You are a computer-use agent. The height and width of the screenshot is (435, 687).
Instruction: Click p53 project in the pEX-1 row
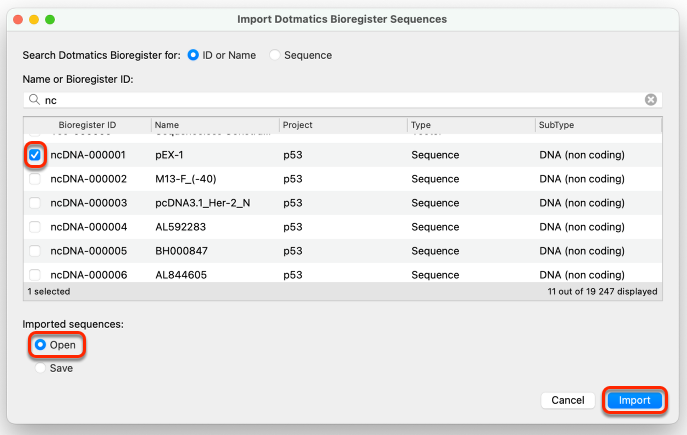coord(293,156)
